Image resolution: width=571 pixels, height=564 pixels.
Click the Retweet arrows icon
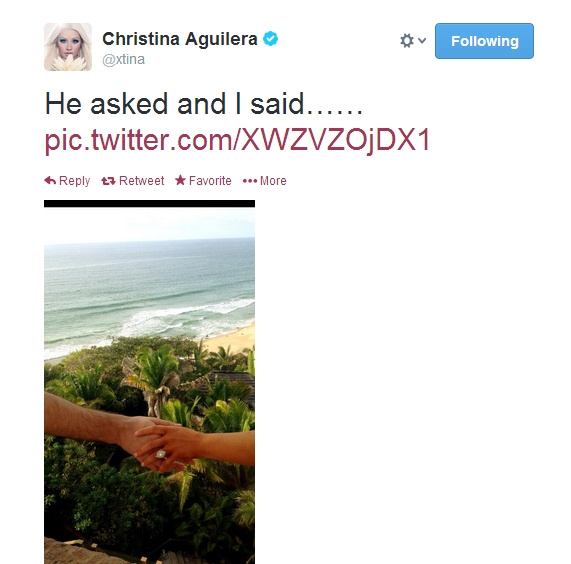point(108,181)
